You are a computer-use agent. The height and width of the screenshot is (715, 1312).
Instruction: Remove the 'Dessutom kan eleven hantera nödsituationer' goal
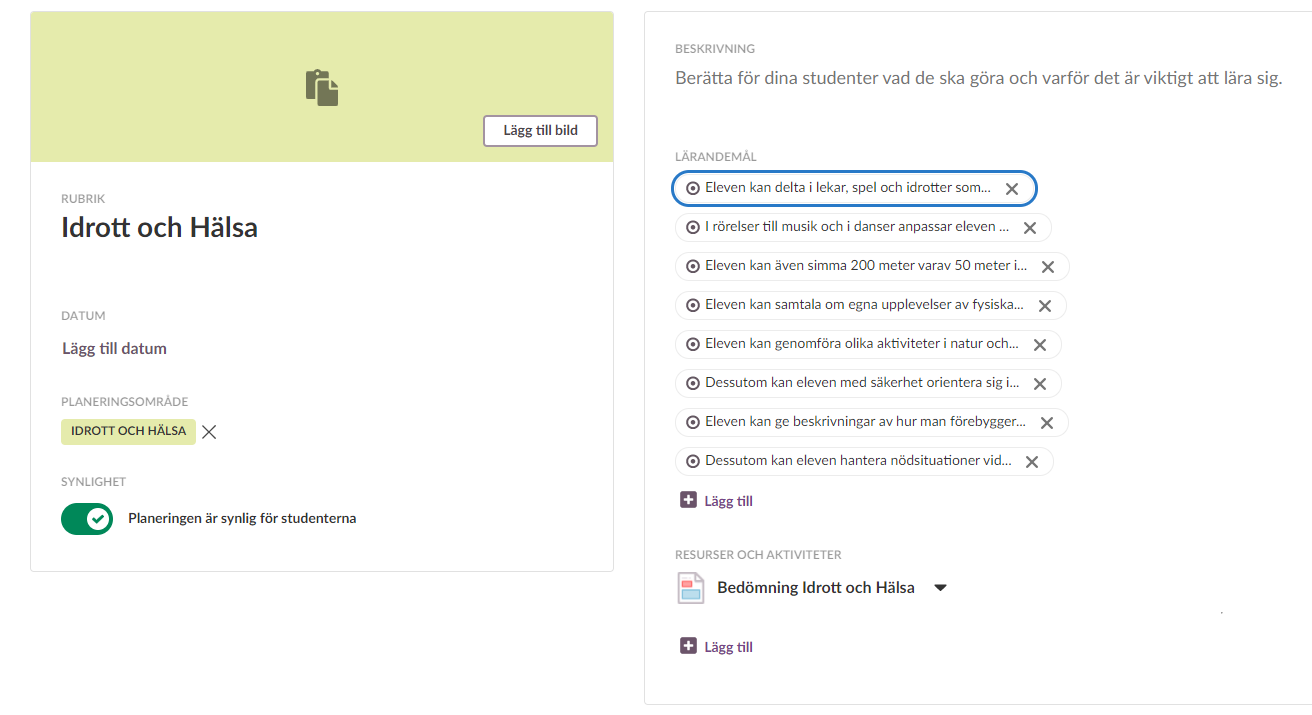(x=1031, y=462)
